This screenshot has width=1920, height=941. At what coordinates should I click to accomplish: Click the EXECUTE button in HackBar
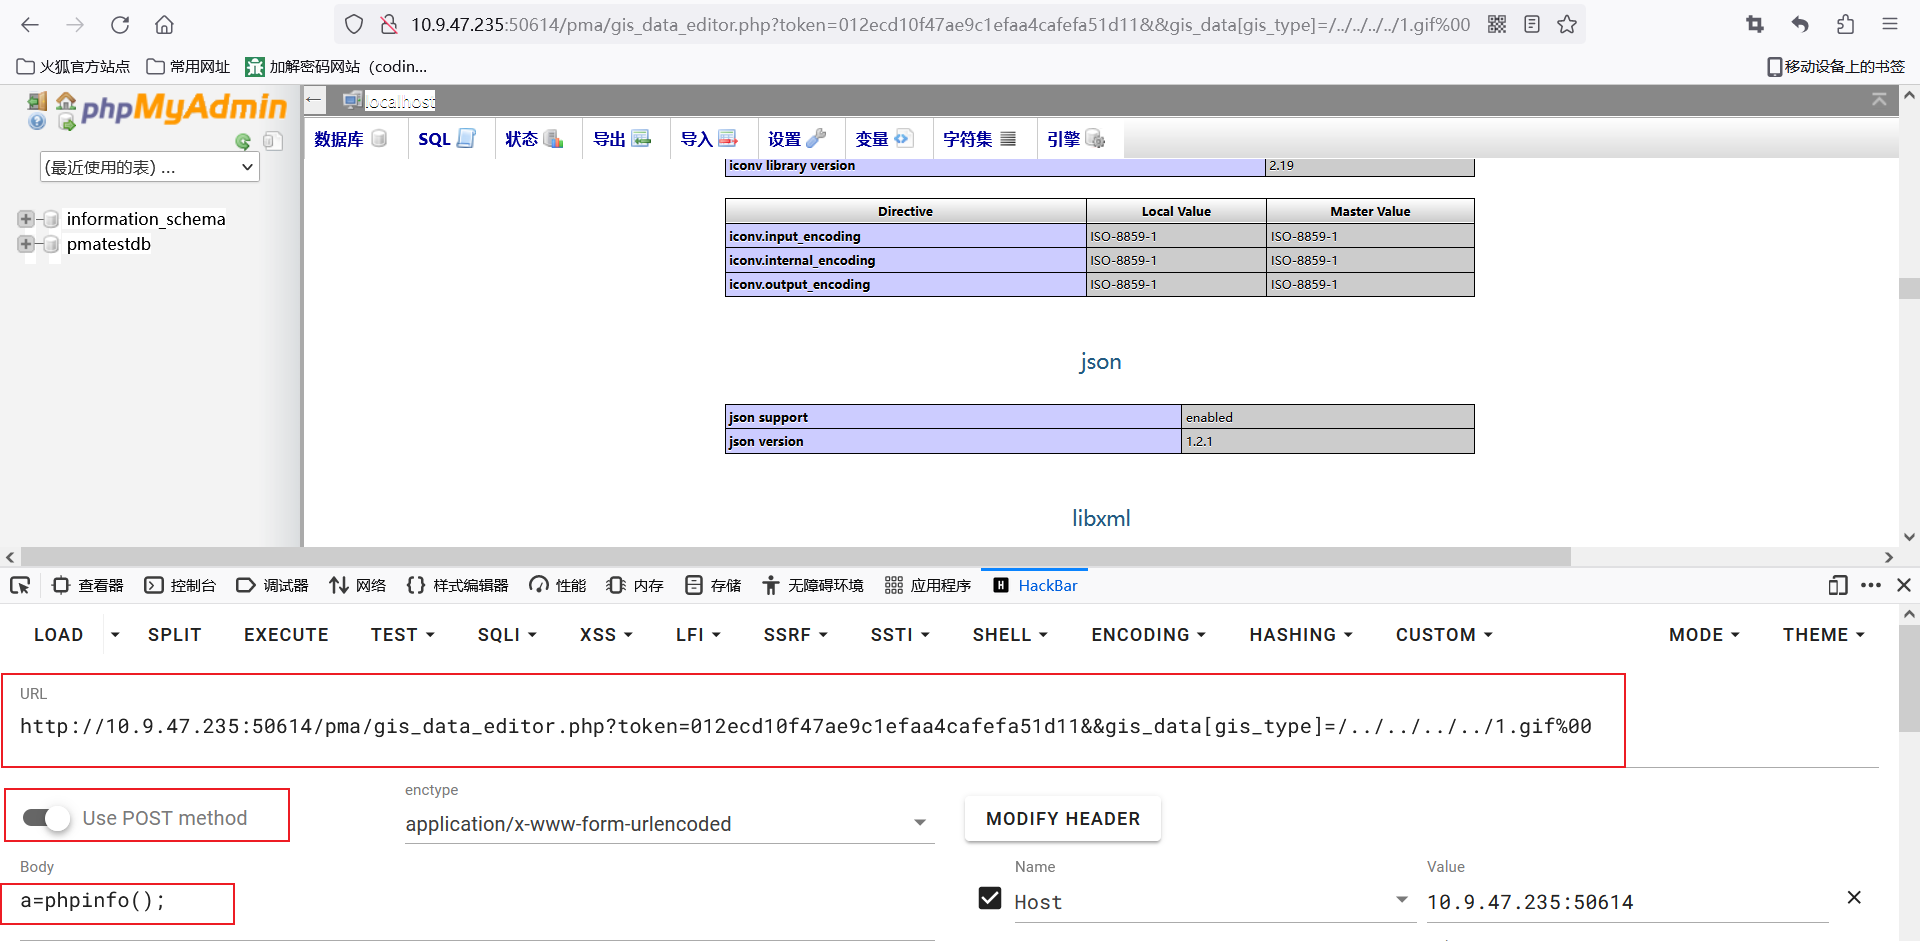(x=286, y=635)
